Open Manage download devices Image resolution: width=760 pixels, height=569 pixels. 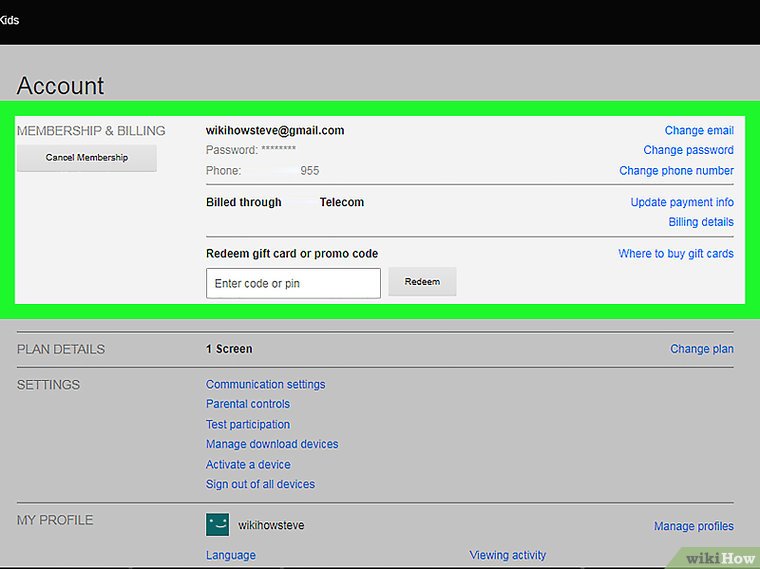[x=272, y=444]
